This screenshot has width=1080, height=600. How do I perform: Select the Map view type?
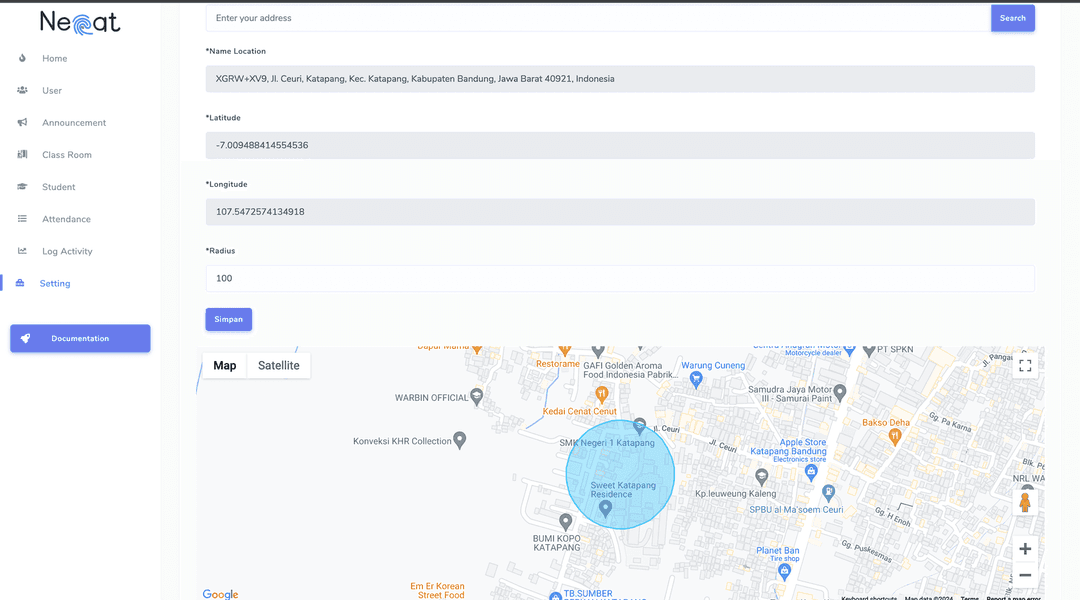(x=225, y=366)
